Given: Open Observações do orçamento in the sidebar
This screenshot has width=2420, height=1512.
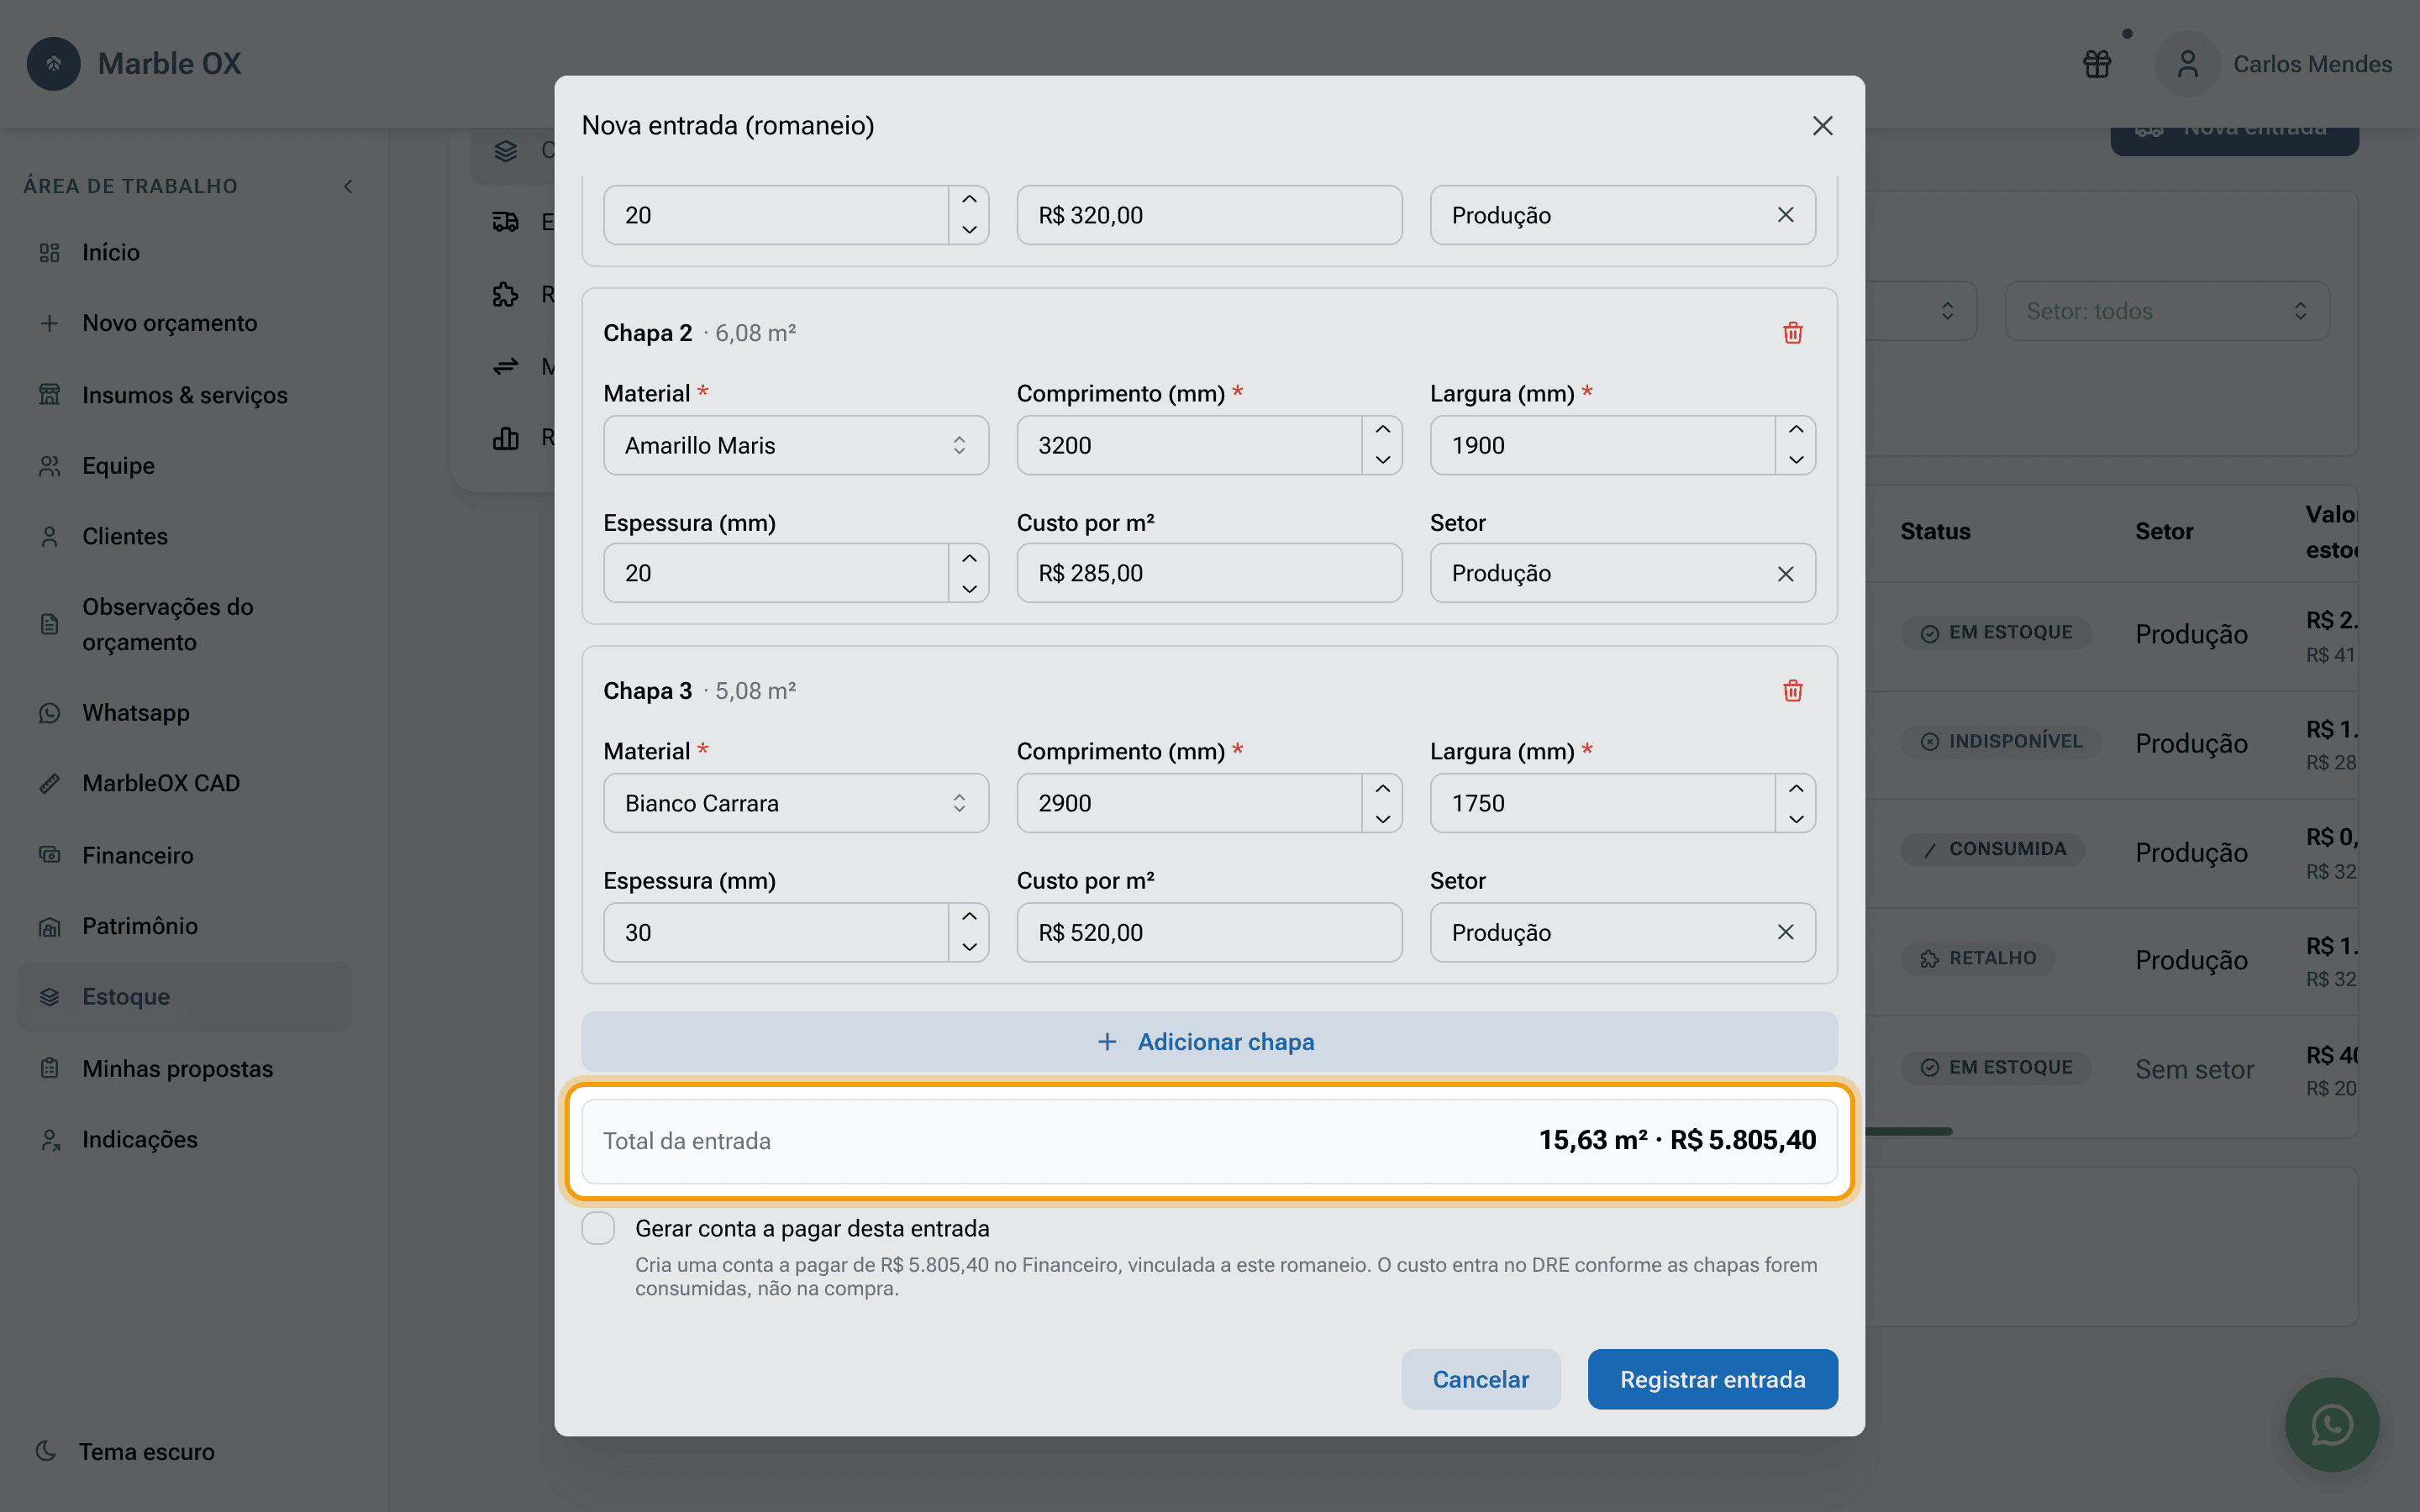Looking at the screenshot, I should coord(185,624).
